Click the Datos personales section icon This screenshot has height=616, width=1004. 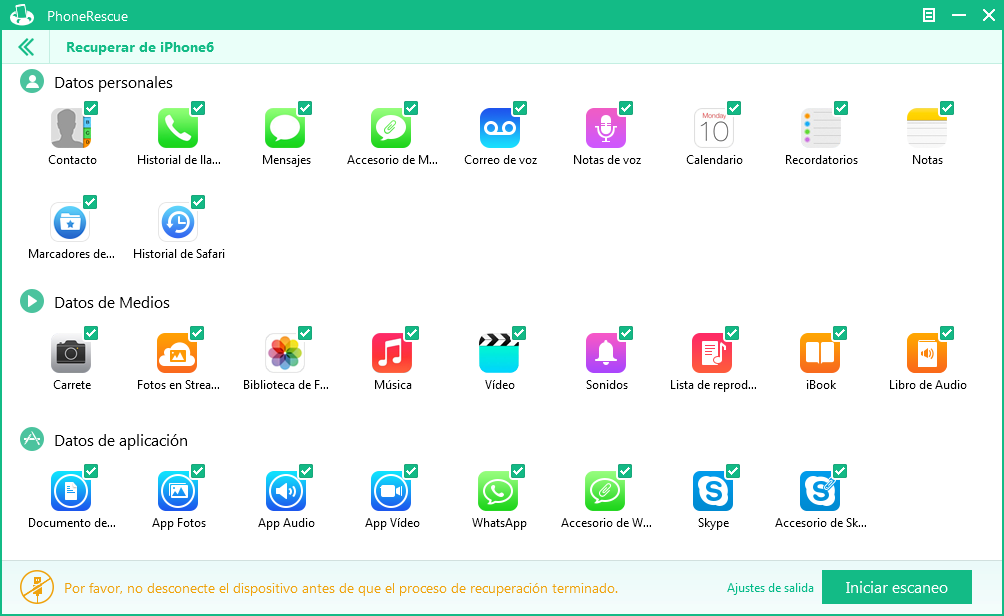pos(32,81)
